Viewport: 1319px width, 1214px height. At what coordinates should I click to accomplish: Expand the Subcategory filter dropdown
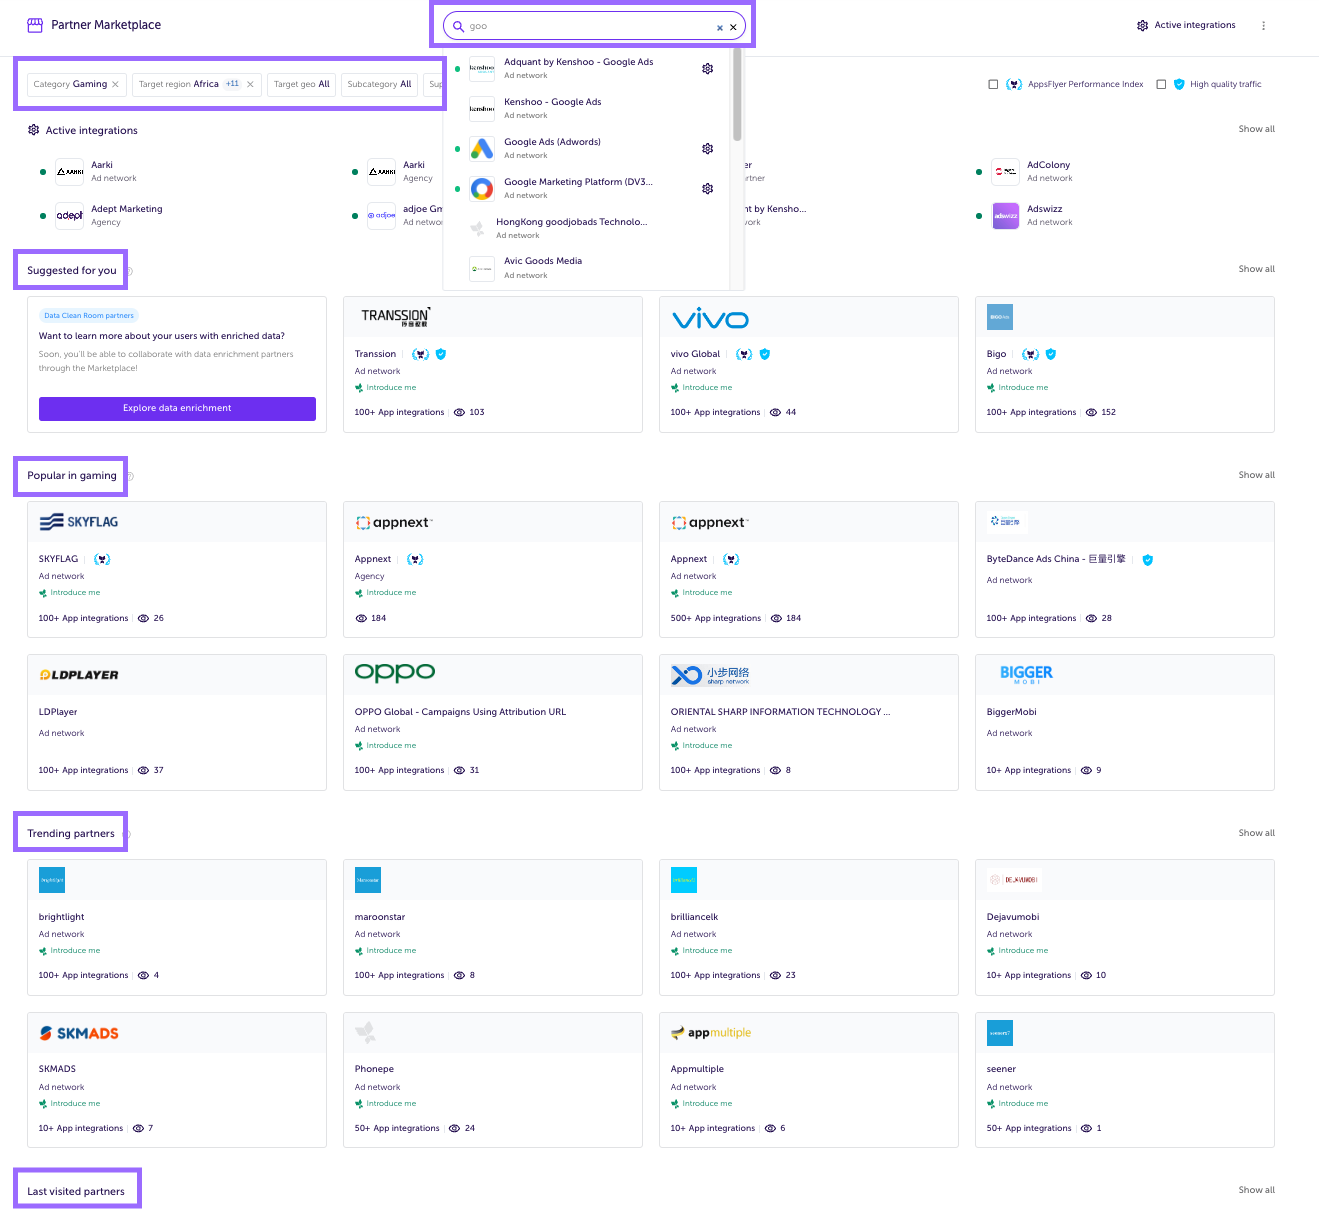click(379, 85)
